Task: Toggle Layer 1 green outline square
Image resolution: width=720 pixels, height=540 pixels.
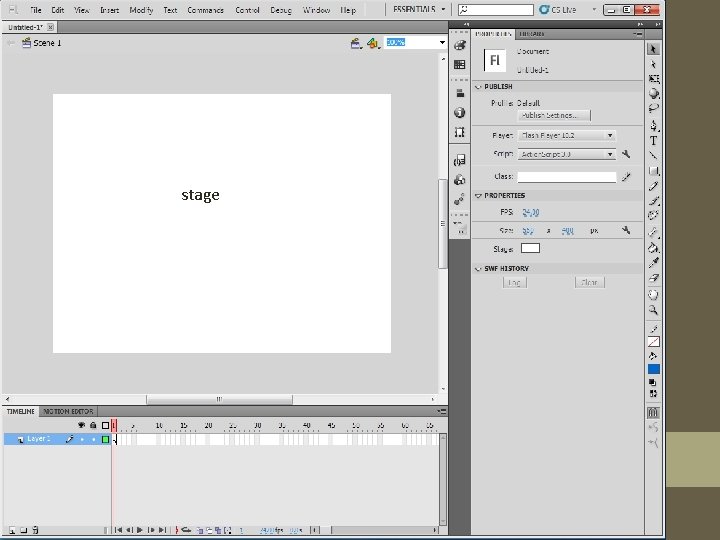Action: 105,439
